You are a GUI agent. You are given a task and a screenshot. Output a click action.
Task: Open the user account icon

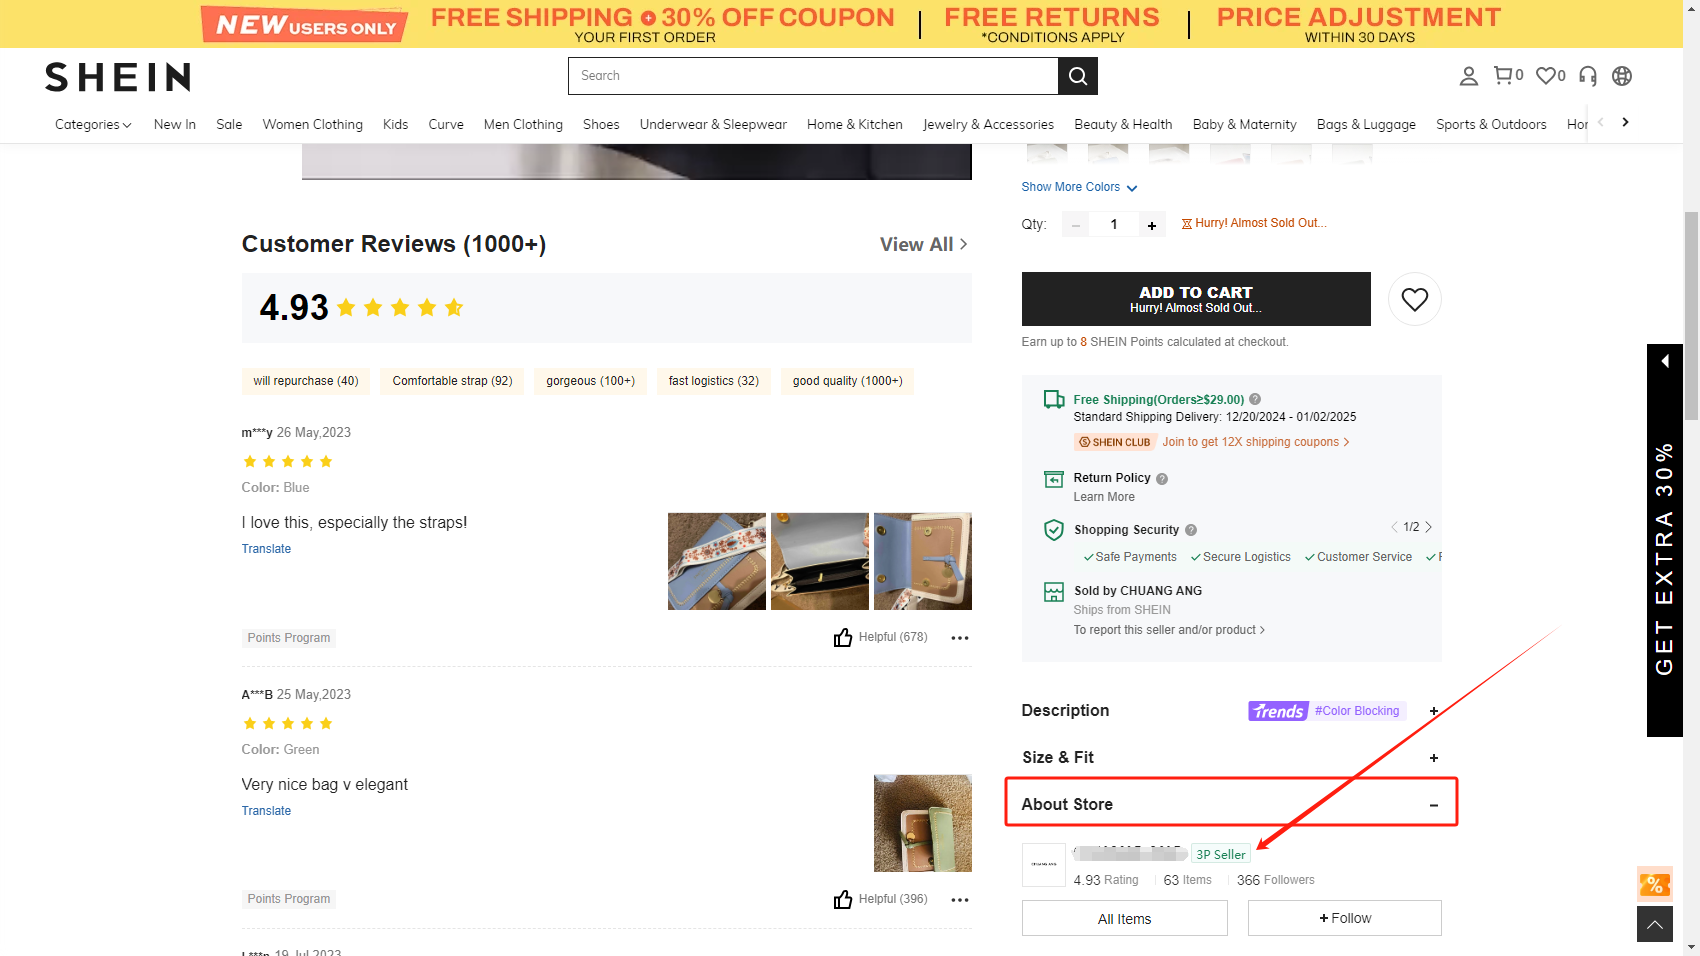(x=1468, y=76)
